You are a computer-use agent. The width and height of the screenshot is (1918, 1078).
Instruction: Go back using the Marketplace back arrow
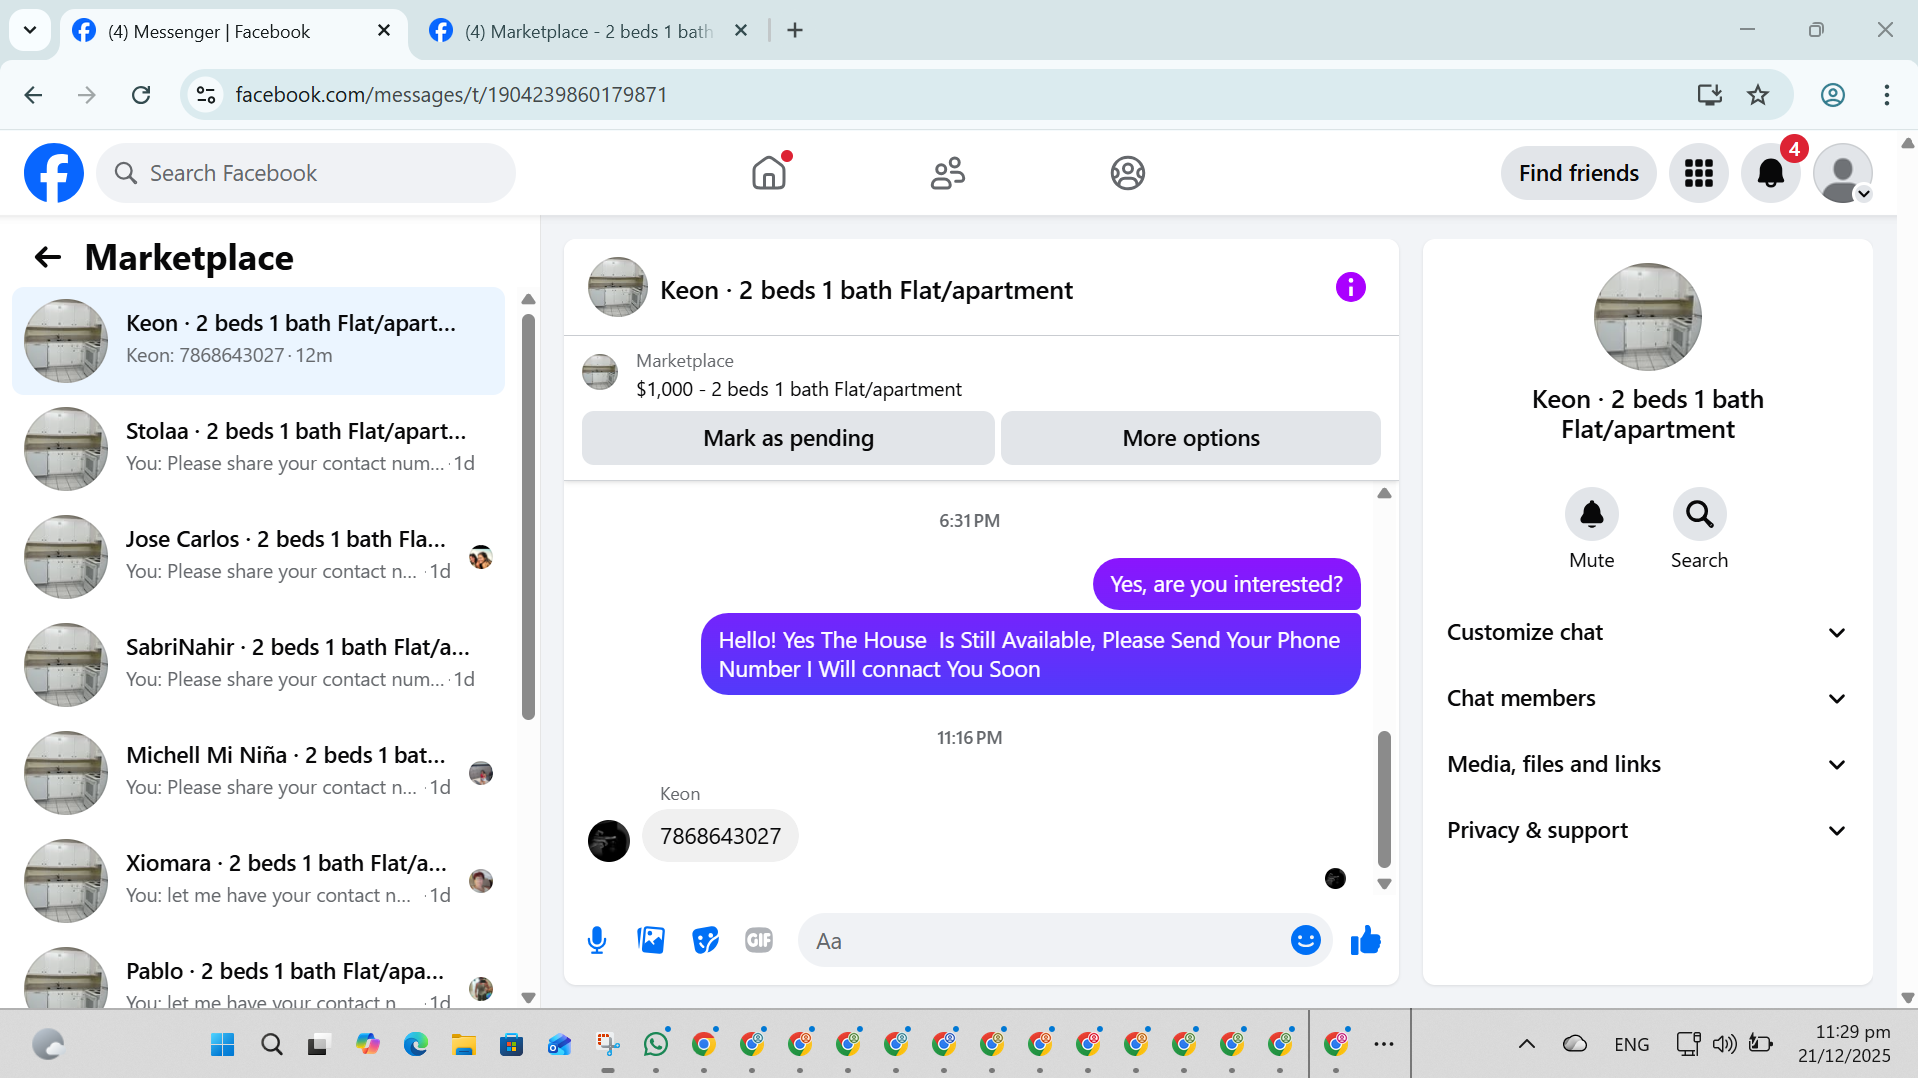[48, 258]
